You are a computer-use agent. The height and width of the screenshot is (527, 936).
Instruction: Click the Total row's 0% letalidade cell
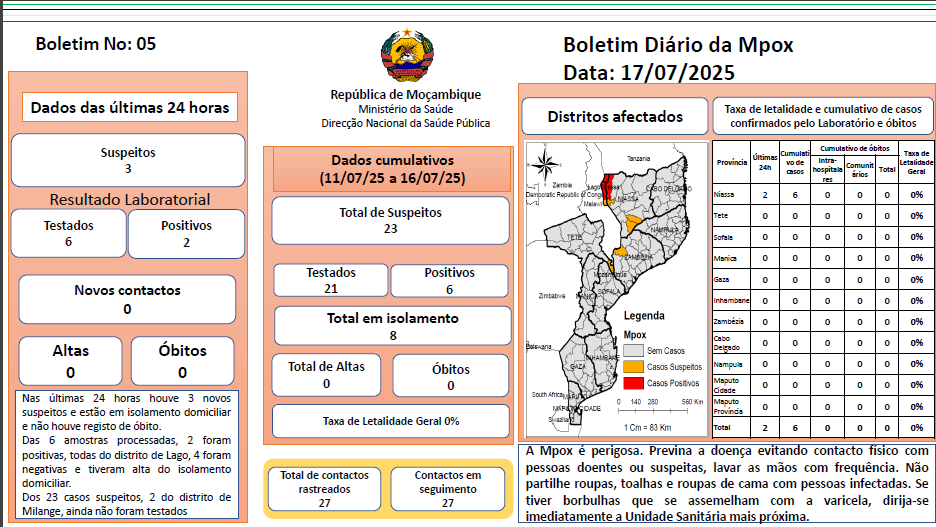(916, 427)
